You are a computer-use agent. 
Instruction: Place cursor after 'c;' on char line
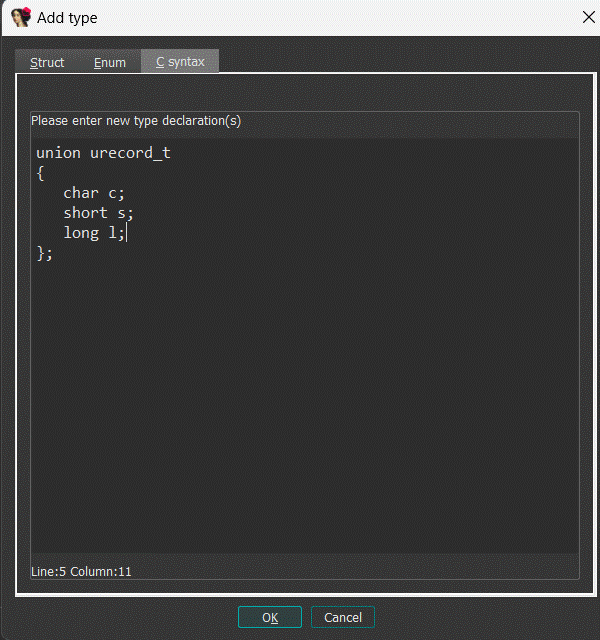[126, 193]
